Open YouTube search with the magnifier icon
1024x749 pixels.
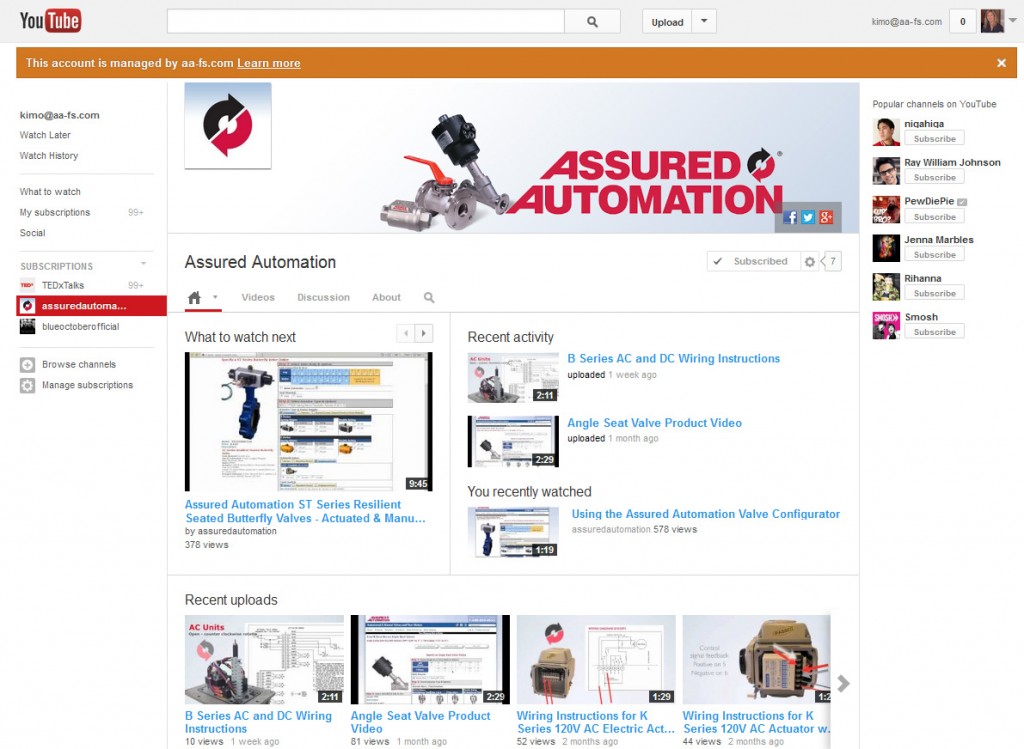coord(593,19)
